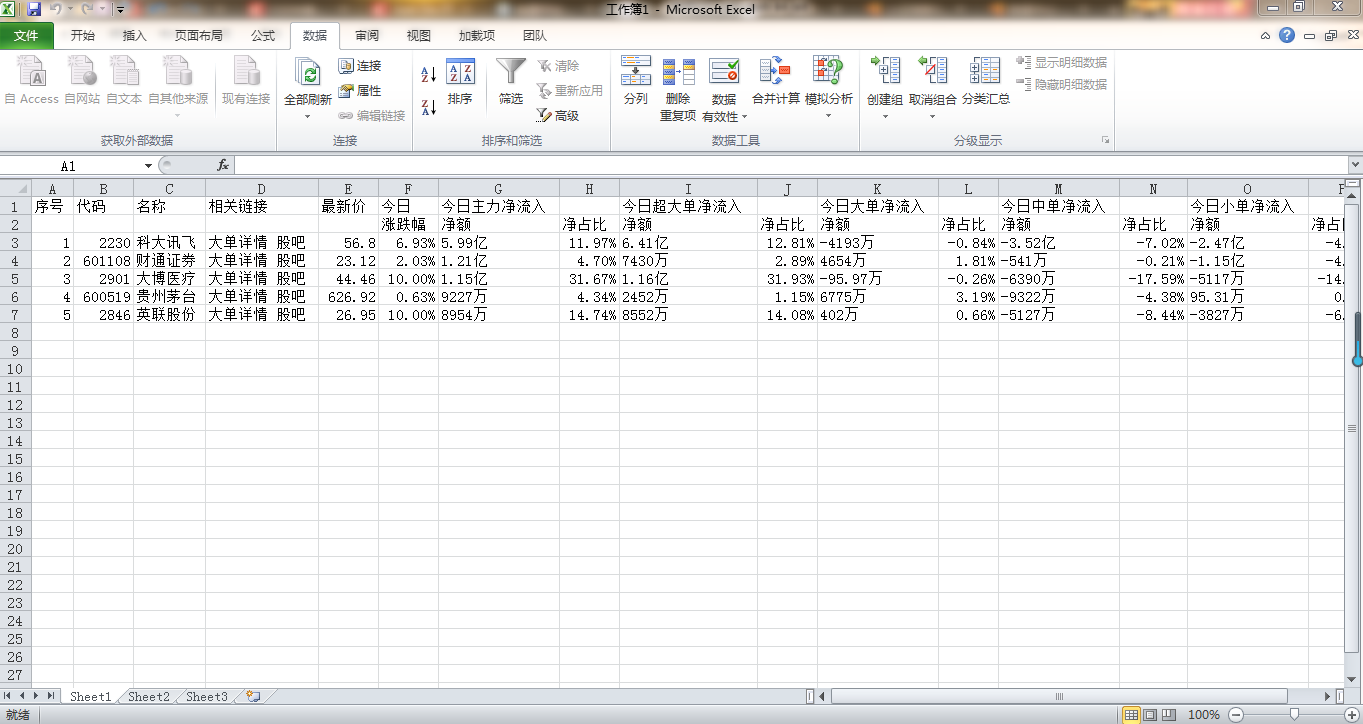Customize the Quick Access Toolbar dropdown

click(120, 10)
